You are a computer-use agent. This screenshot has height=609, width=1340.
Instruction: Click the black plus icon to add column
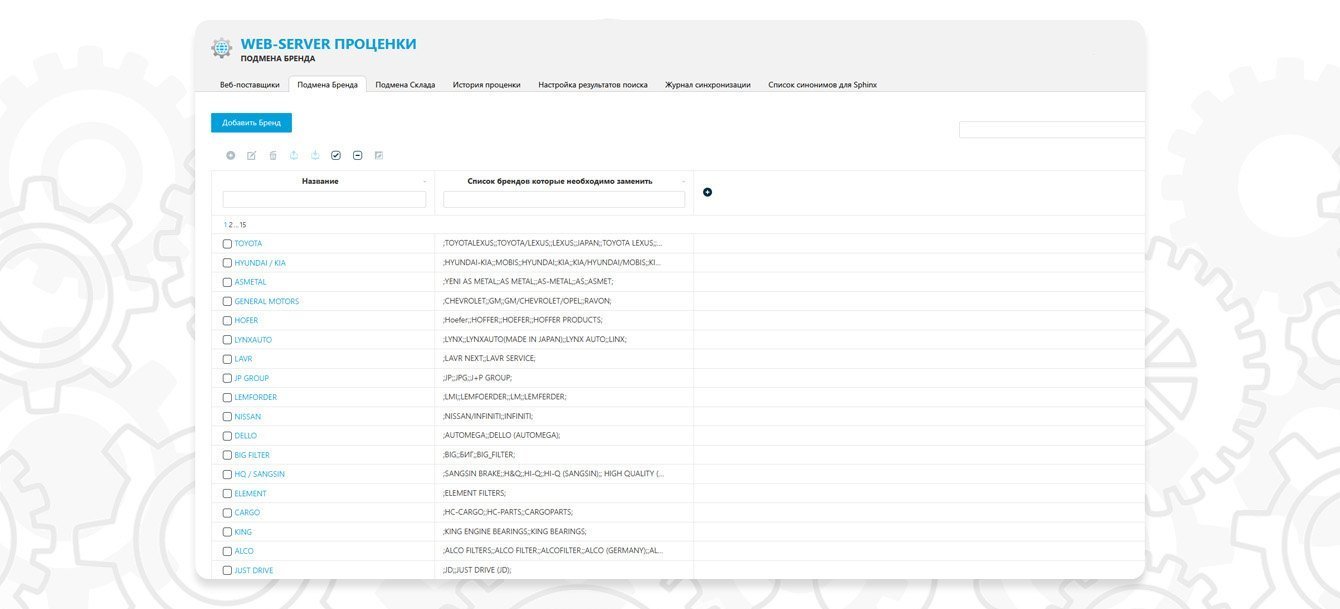(708, 192)
